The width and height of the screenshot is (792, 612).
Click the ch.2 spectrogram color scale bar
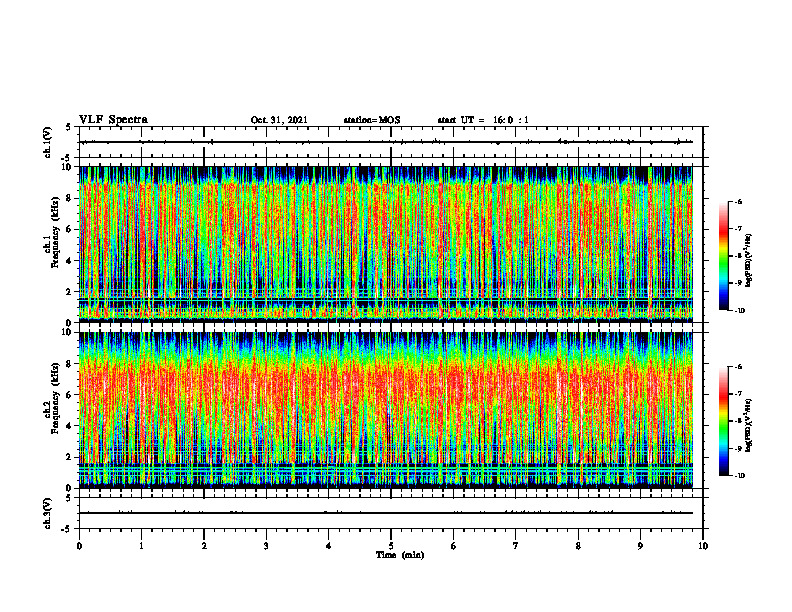coord(723,421)
